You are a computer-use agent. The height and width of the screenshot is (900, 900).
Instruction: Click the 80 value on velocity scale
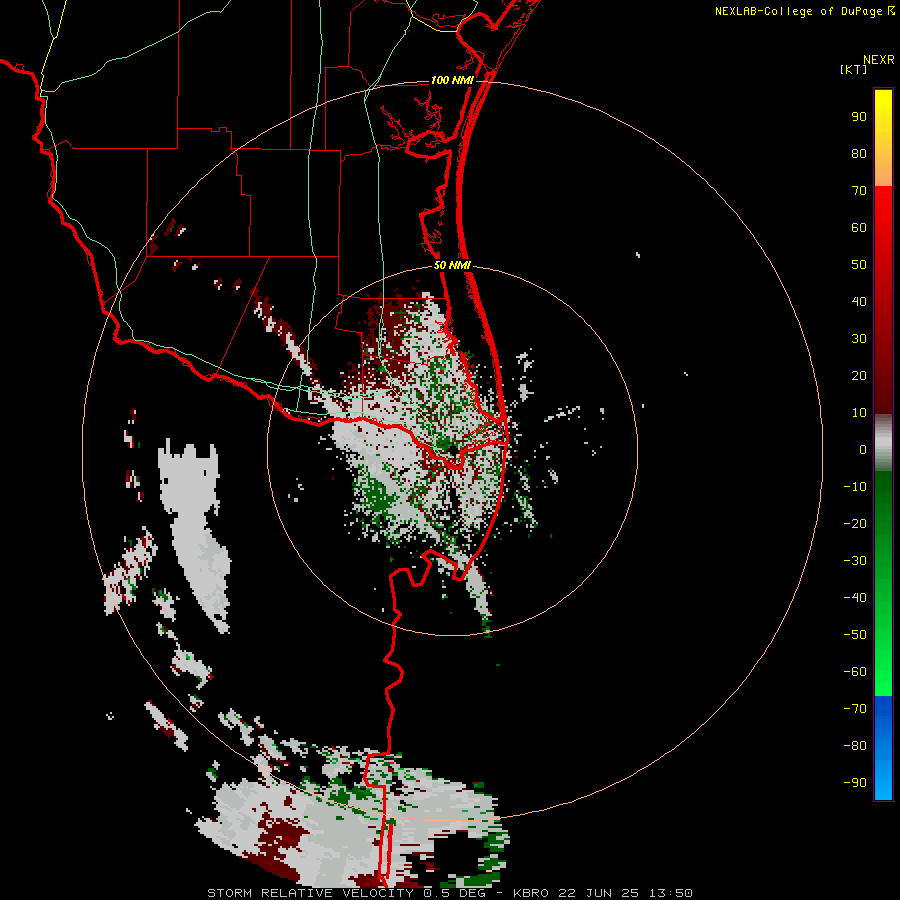[859, 154]
